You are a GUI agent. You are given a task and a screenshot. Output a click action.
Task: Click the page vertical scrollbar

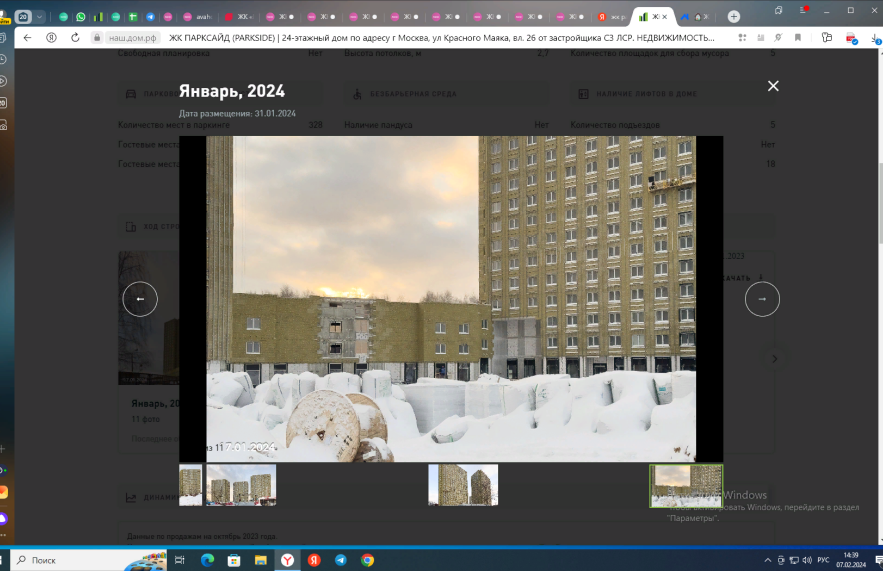pyautogui.click(x=880, y=203)
